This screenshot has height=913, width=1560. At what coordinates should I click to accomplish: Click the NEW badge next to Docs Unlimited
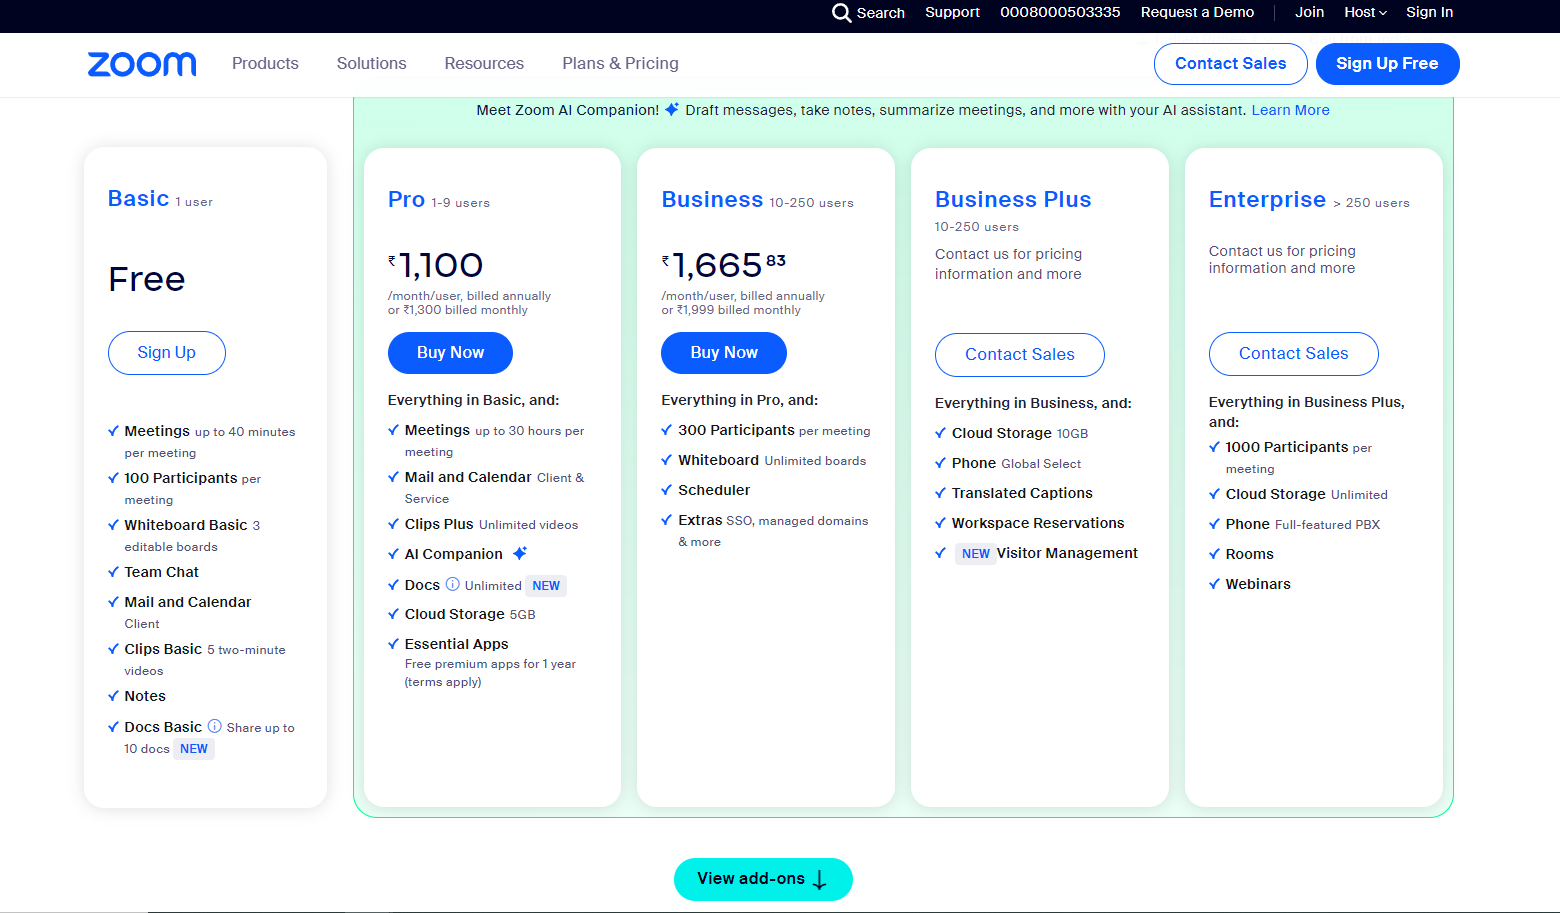546,586
